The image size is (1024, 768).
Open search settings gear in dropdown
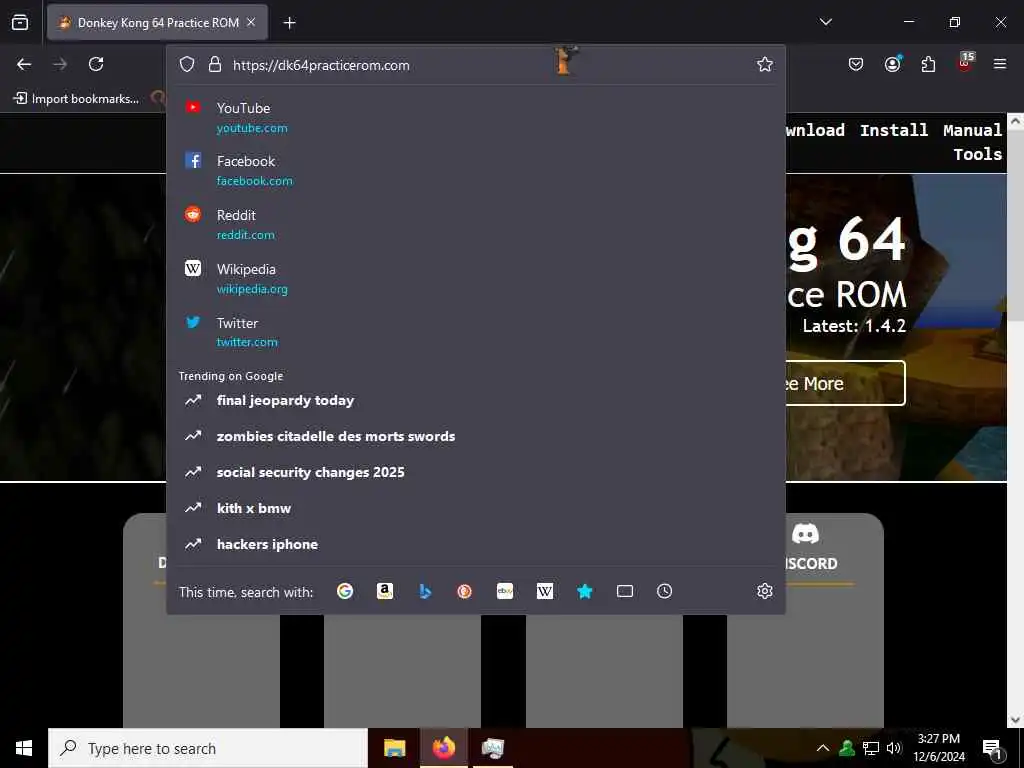click(765, 591)
